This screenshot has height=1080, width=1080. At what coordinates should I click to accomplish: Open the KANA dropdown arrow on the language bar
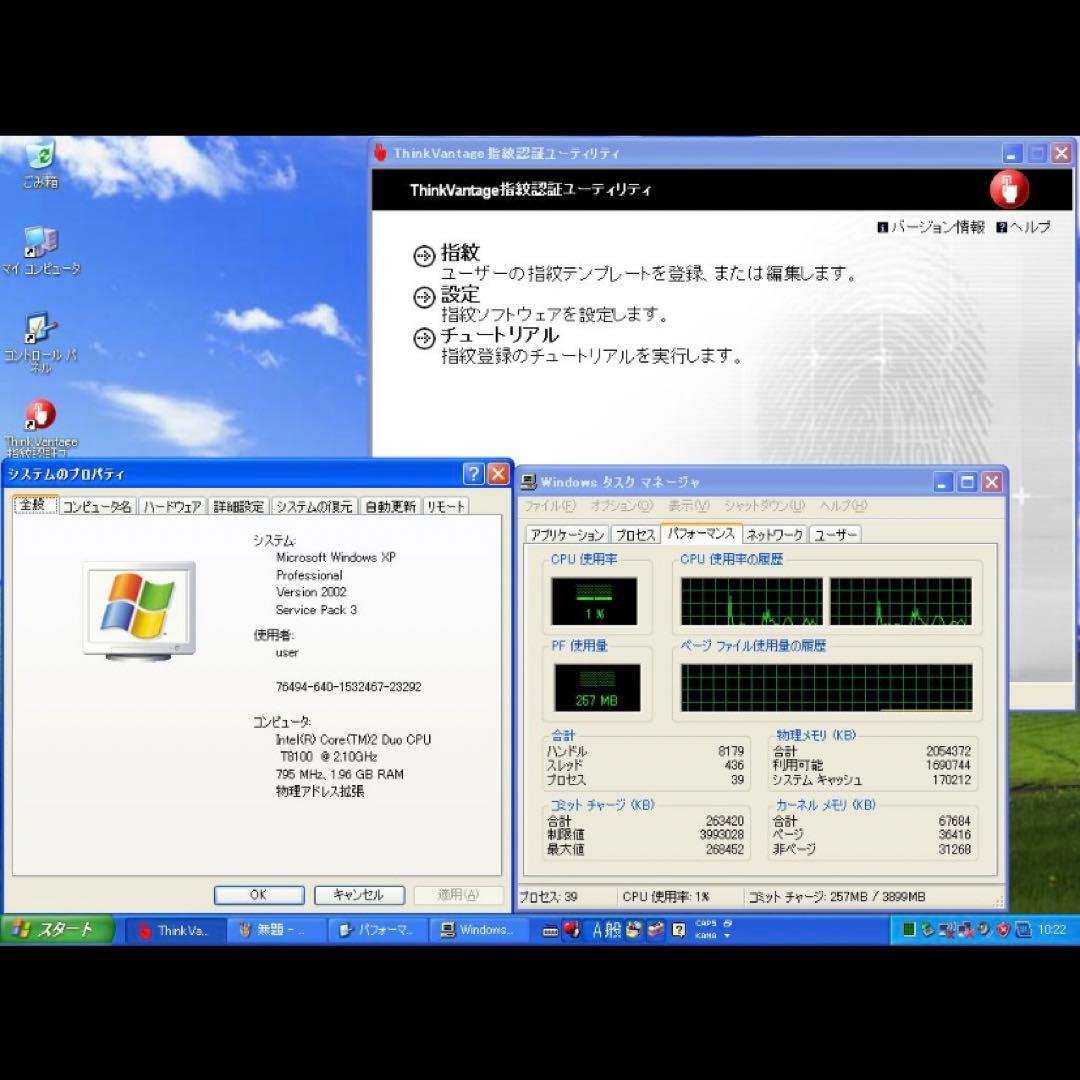coord(726,936)
